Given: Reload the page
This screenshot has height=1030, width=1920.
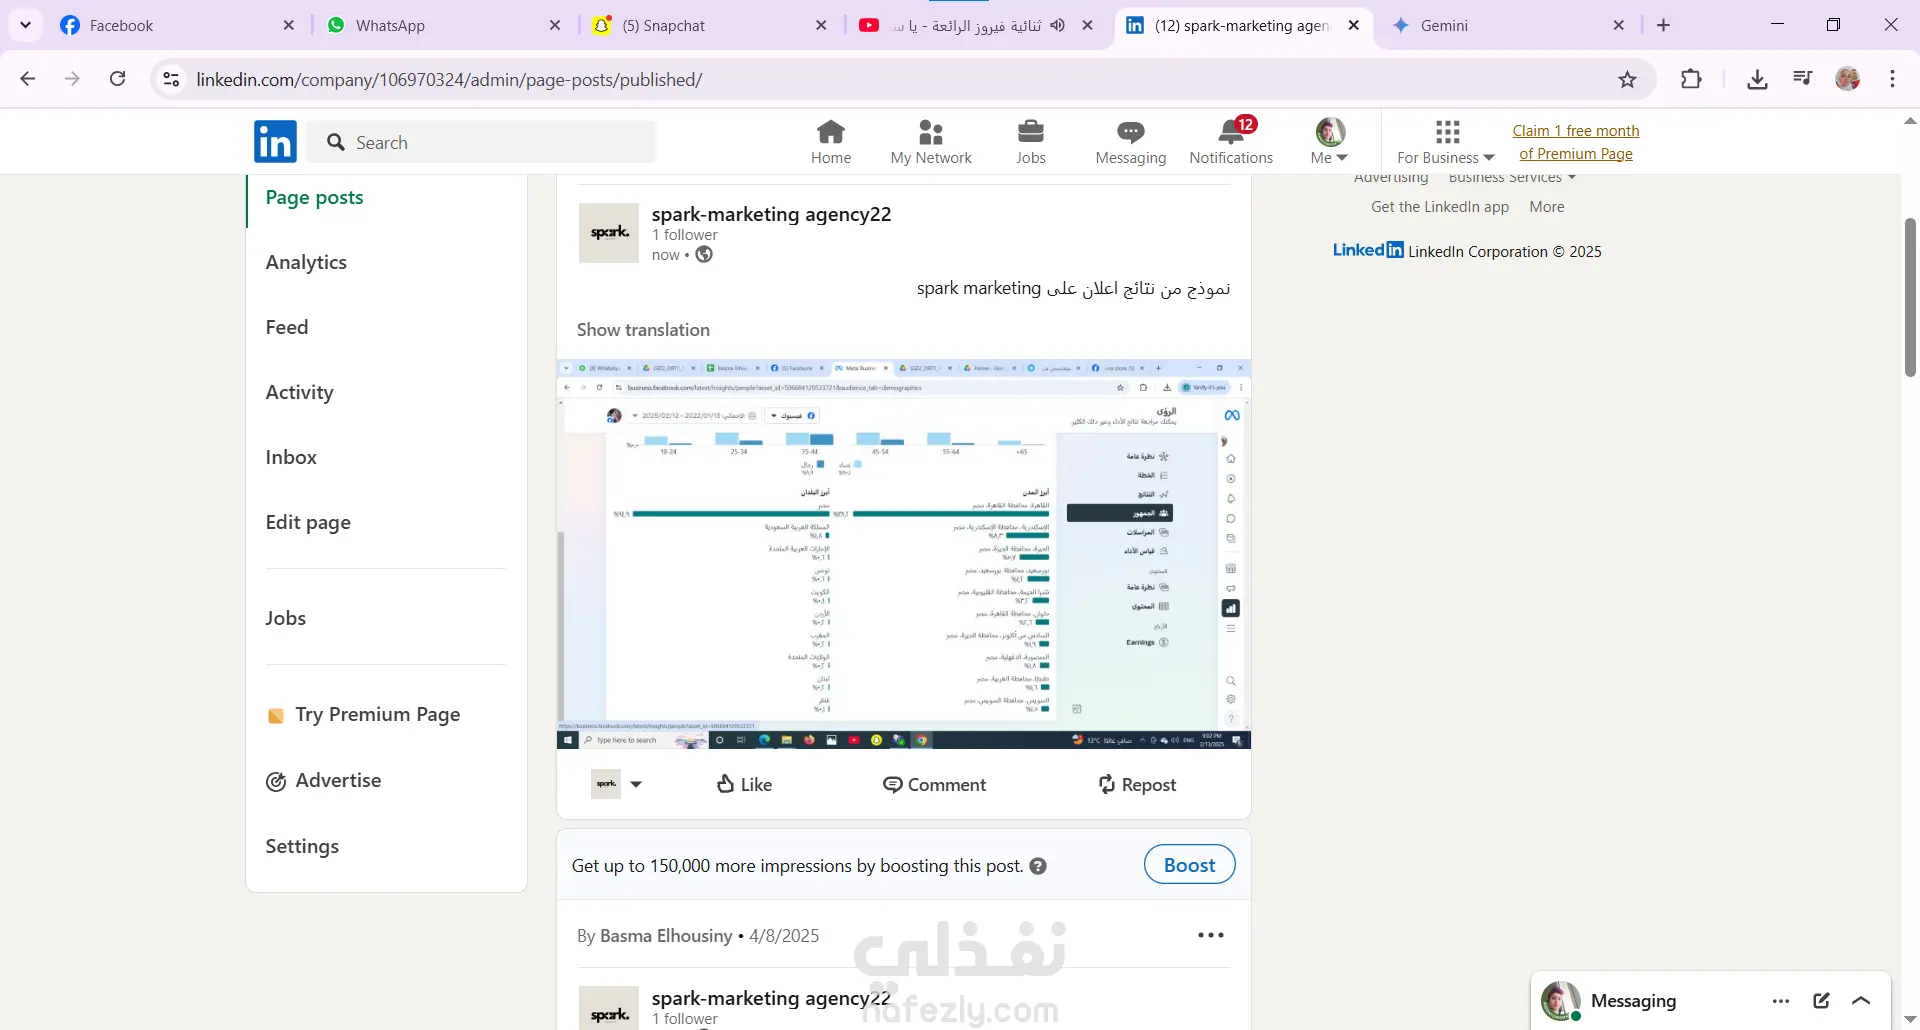Looking at the screenshot, I should 117,79.
